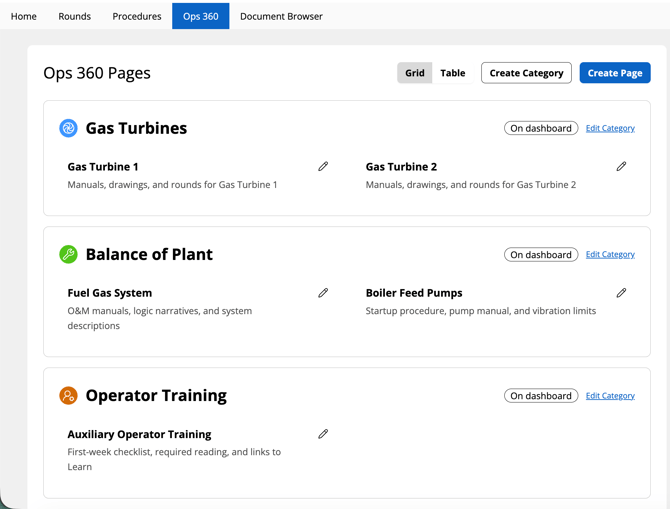Click 'Startup procedure, pump manual, and vibration limits'

point(481,311)
